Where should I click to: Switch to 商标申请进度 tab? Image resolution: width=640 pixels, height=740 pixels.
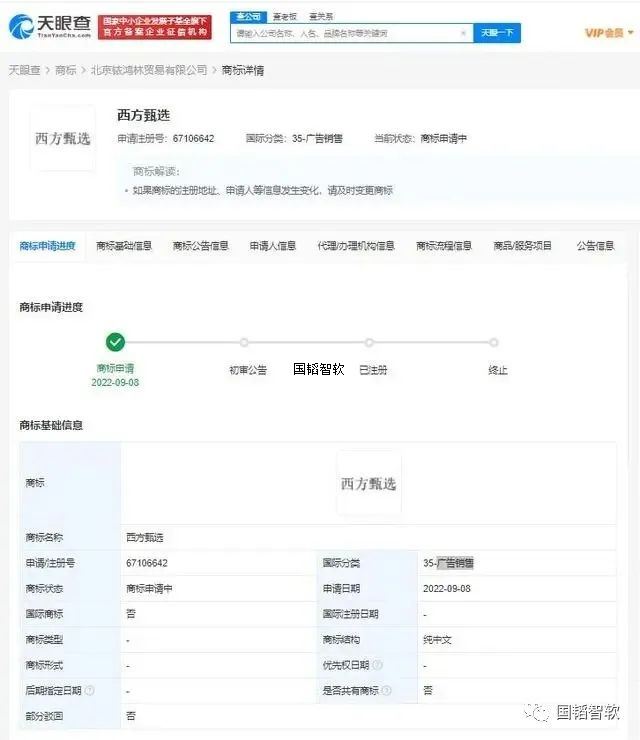47,246
